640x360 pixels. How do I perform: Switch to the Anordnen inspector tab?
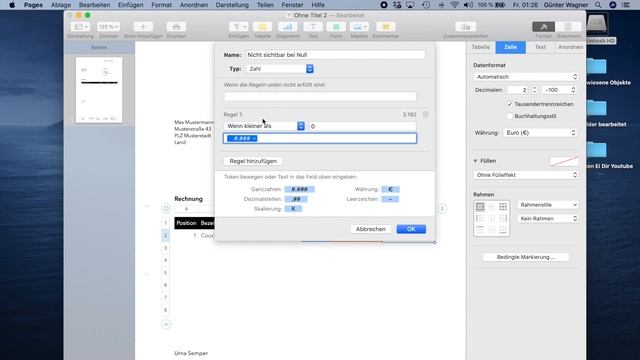[570, 47]
